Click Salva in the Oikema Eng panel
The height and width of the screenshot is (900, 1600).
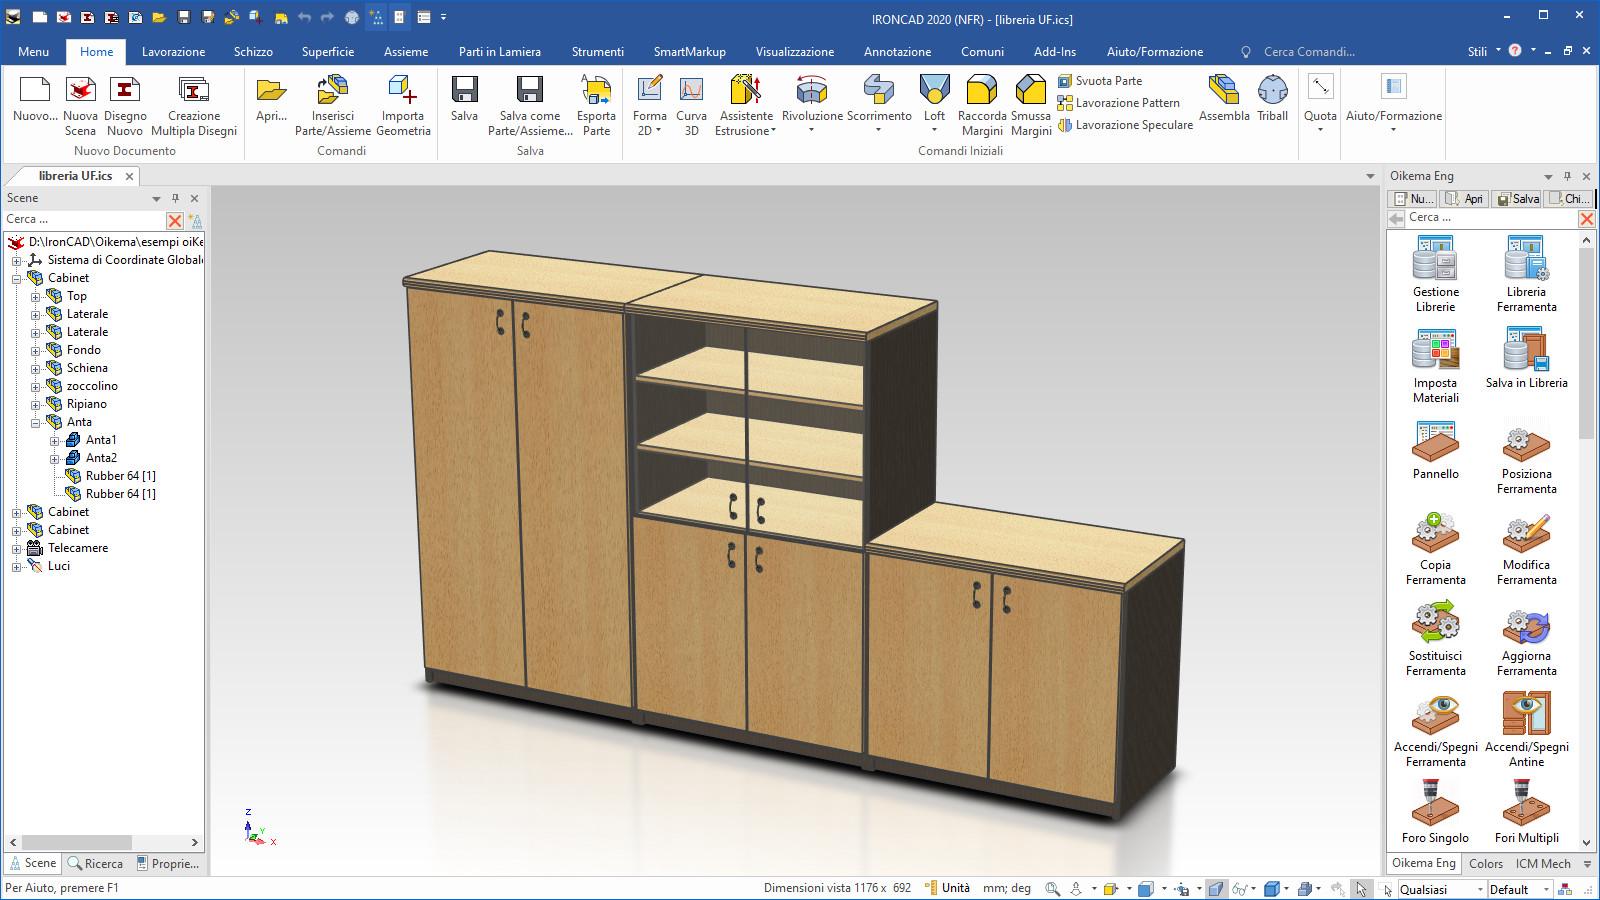point(1517,198)
